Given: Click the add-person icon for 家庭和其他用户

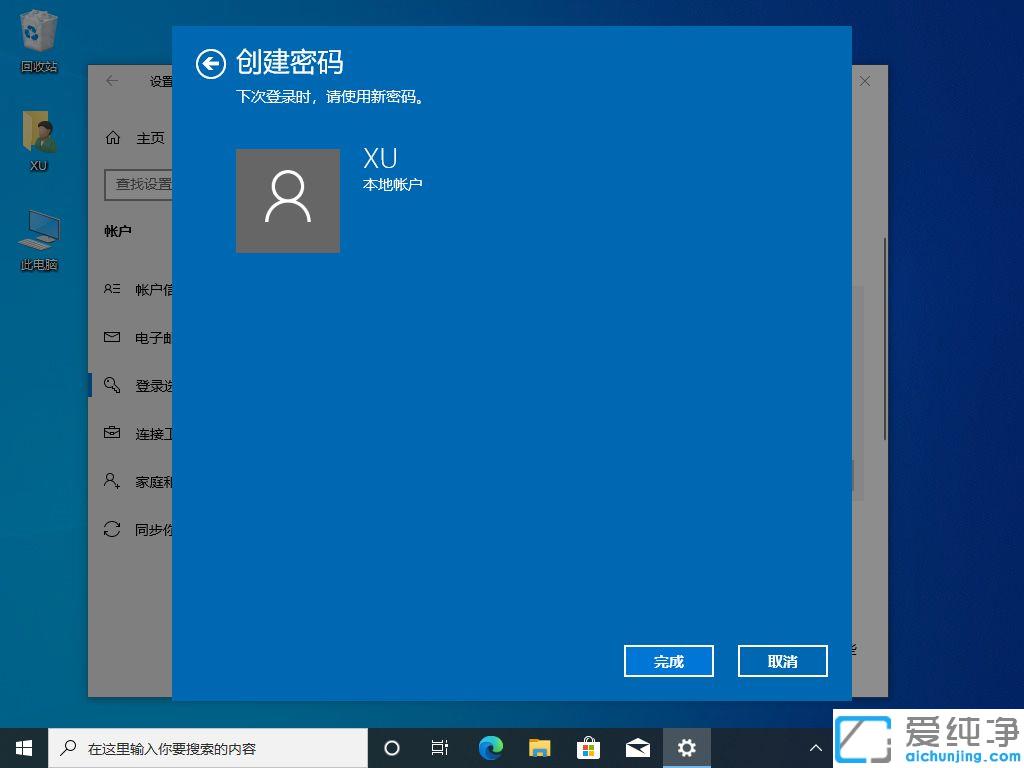Looking at the screenshot, I should pyautogui.click(x=112, y=481).
